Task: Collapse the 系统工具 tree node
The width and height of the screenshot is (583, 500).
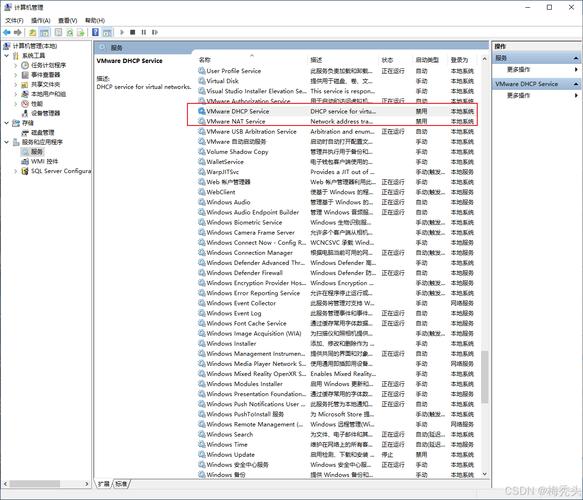Action: [x=7, y=55]
